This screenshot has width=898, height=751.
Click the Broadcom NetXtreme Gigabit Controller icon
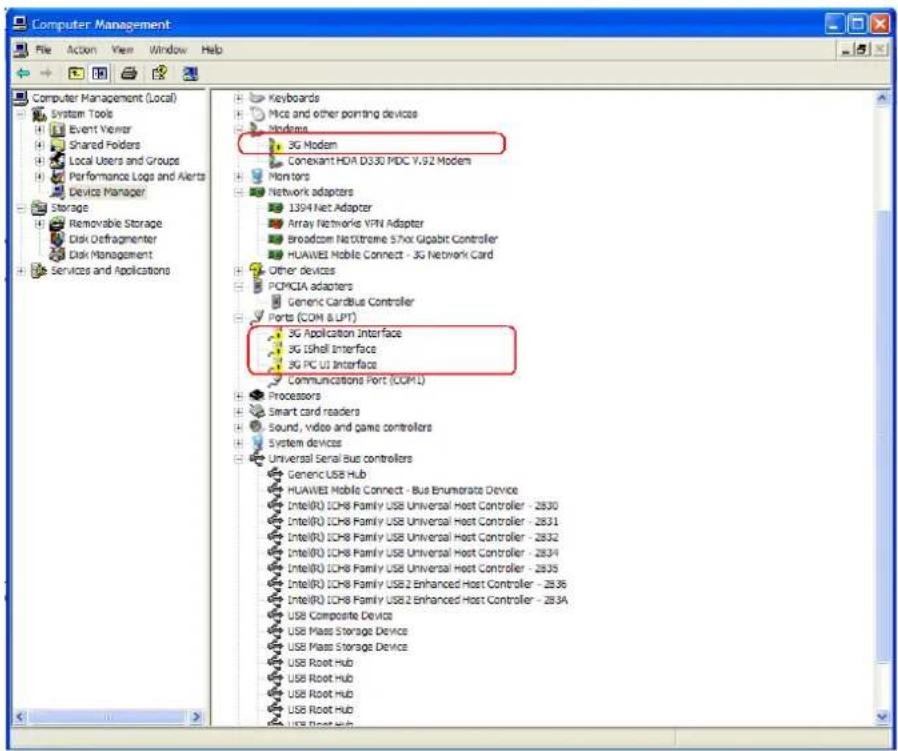[275, 239]
